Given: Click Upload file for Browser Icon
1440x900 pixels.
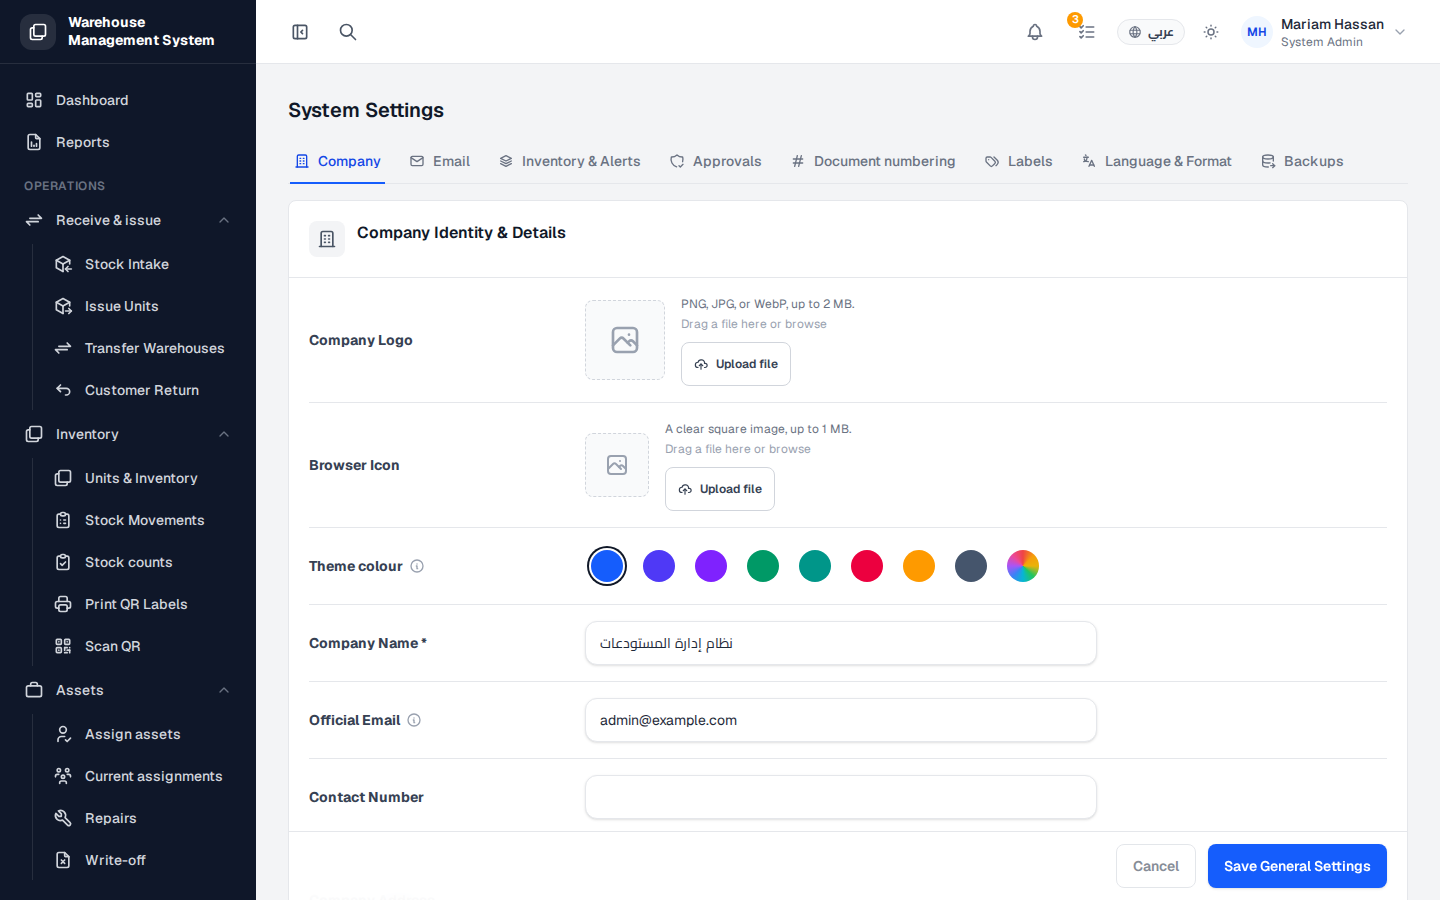Looking at the screenshot, I should coord(720,489).
